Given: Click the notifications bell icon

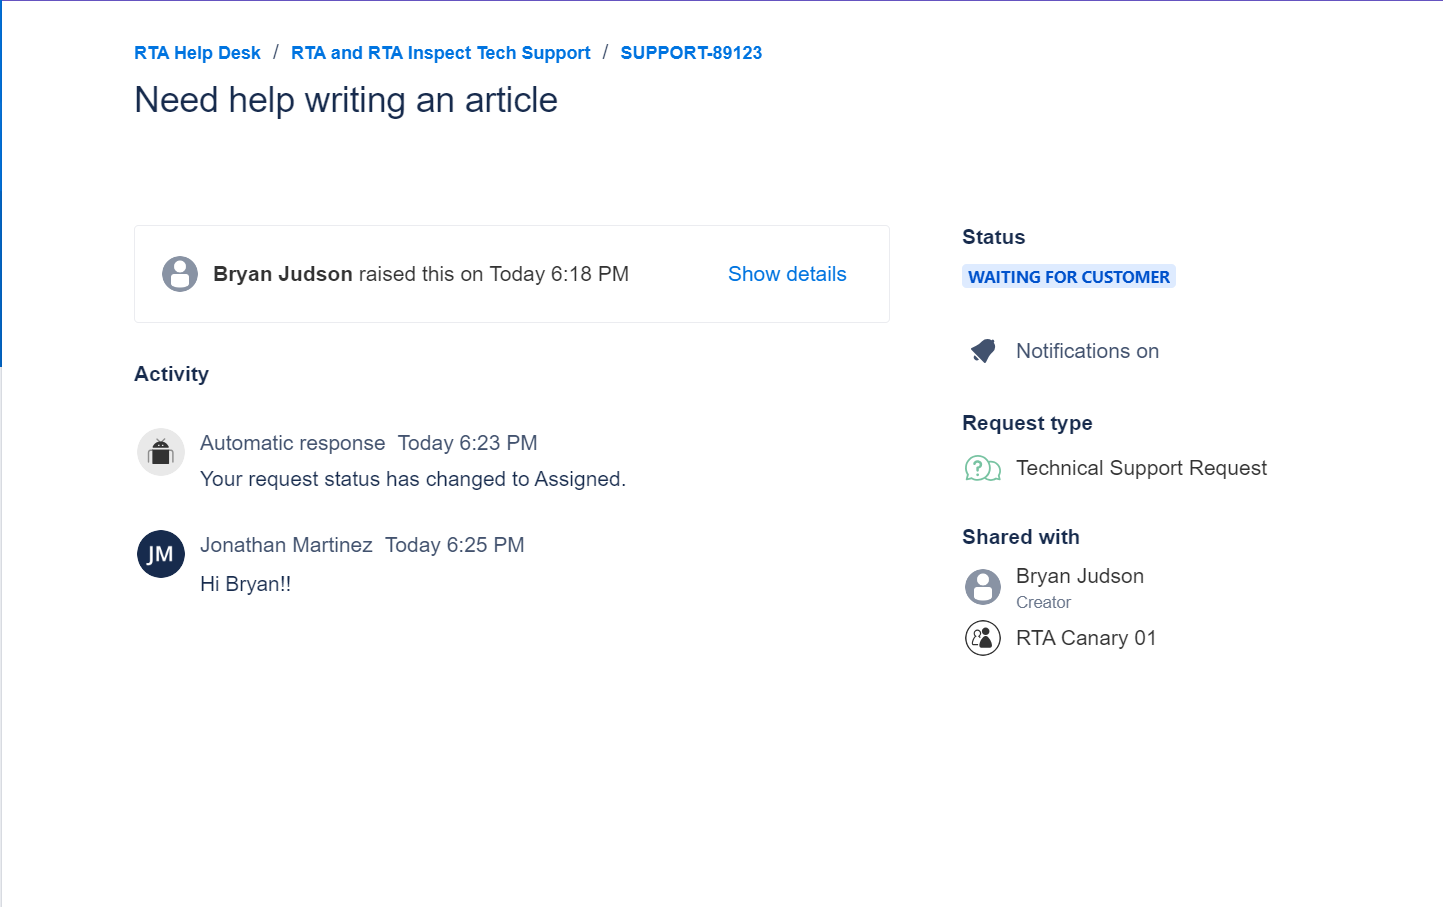Looking at the screenshot, I should click(x=983, y=351).
